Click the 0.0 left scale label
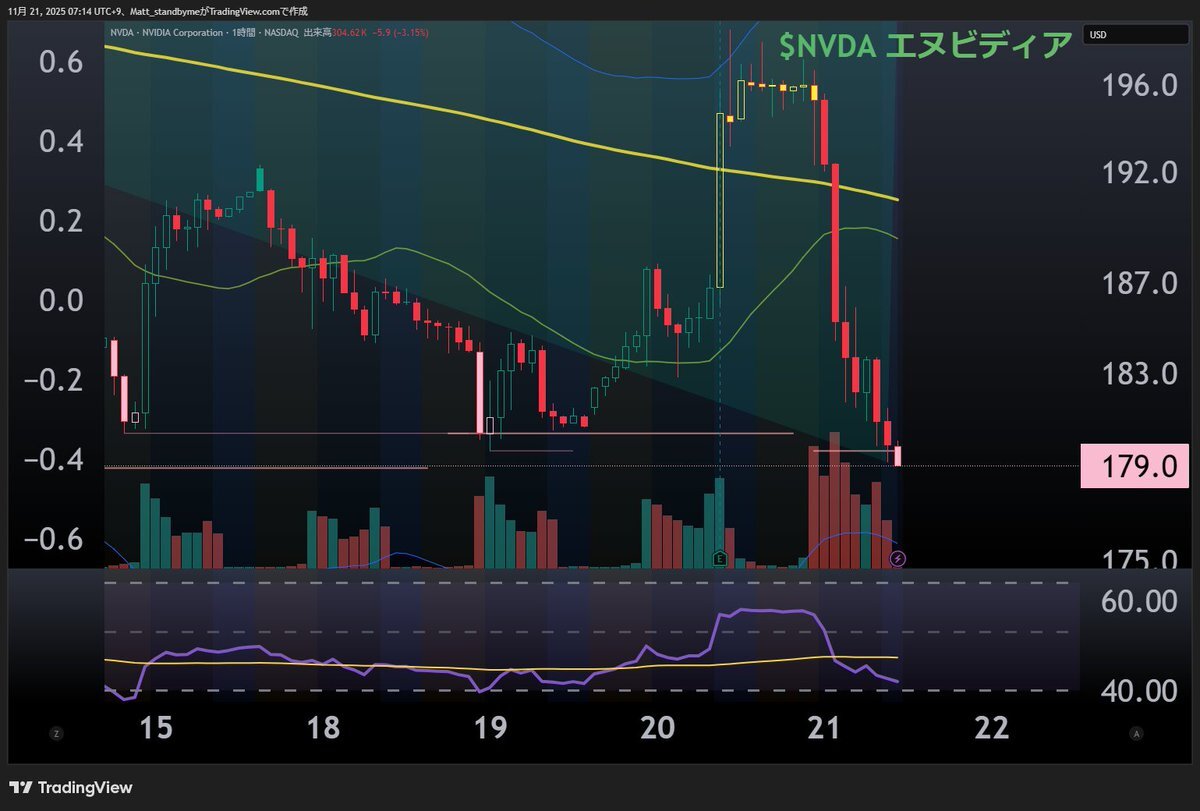Screen dimensions: 1200x811 pyautogui.click(x=61, y=301)
